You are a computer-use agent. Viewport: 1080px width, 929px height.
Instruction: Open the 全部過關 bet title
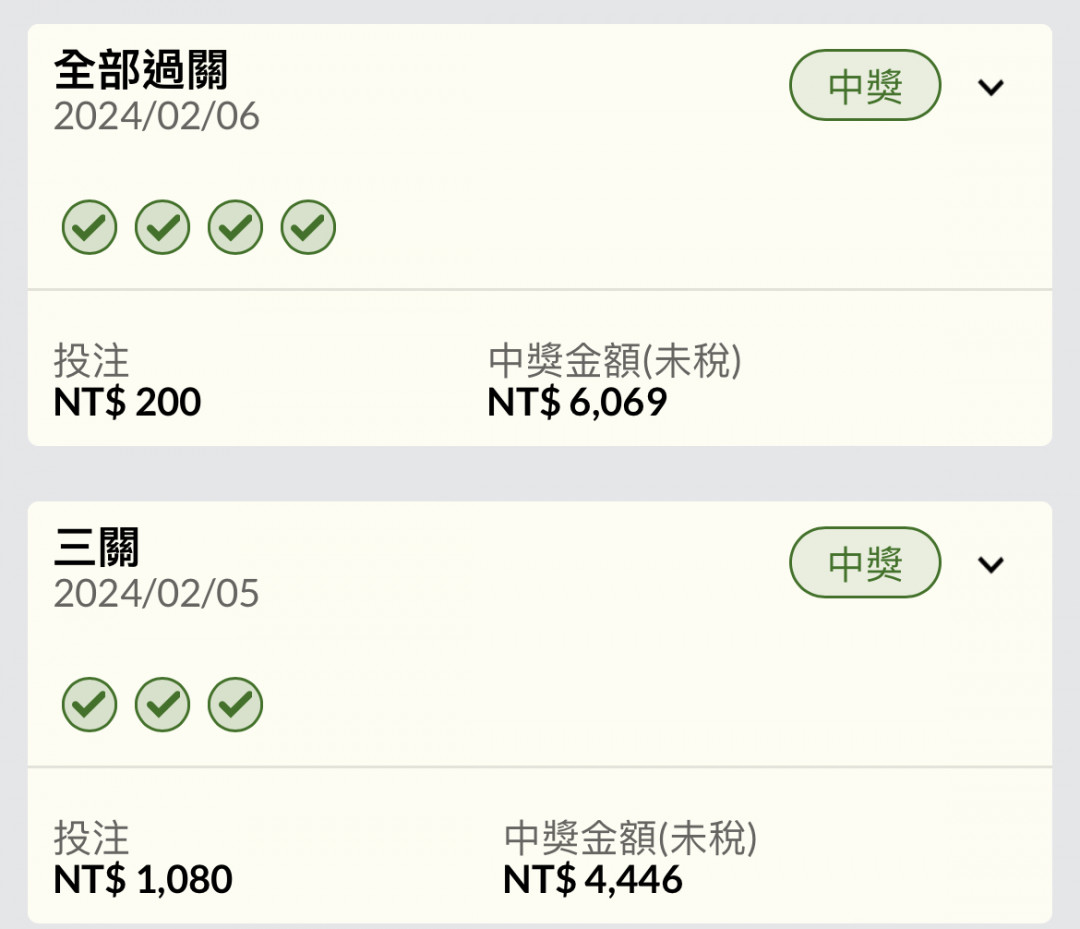pyautogui.click(x=141, y=70)
